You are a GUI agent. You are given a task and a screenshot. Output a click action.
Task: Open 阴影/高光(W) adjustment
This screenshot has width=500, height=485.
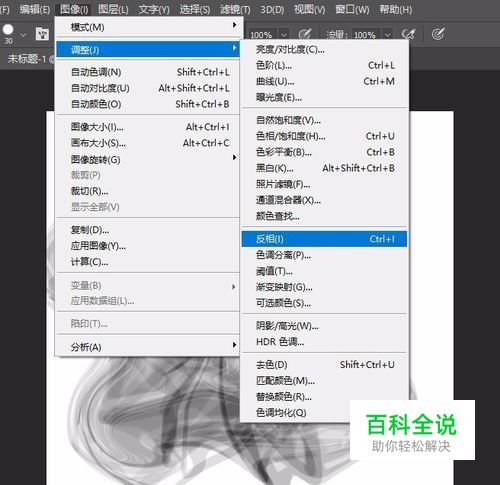[324, 326]
